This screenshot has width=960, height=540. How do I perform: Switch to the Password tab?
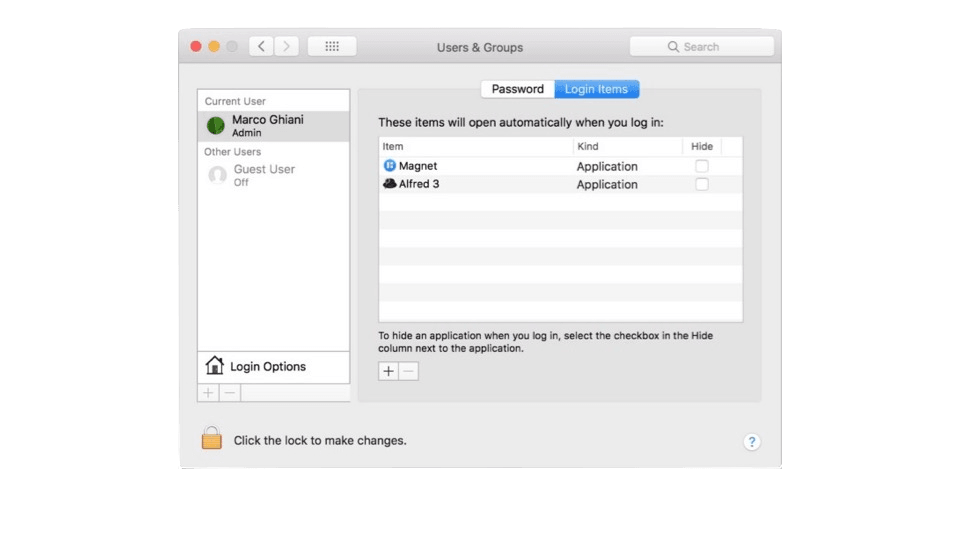(x=517, y=89)
